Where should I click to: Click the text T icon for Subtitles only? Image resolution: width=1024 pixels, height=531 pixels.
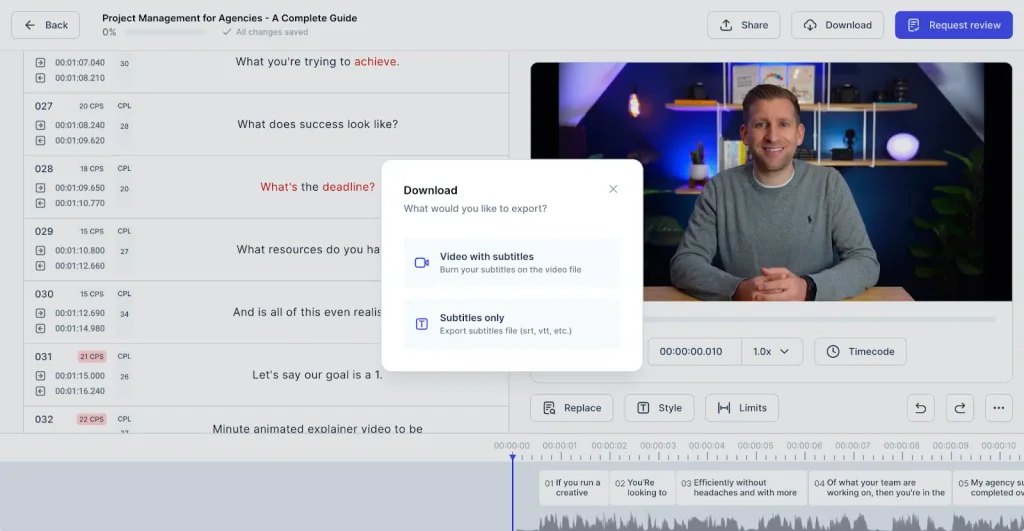(422, 324)
